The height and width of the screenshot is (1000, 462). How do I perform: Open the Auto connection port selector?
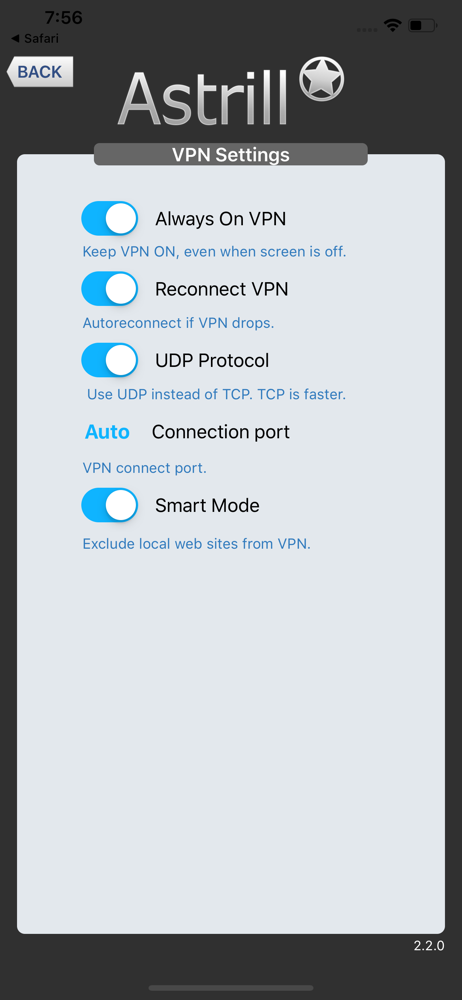point(107,432)
